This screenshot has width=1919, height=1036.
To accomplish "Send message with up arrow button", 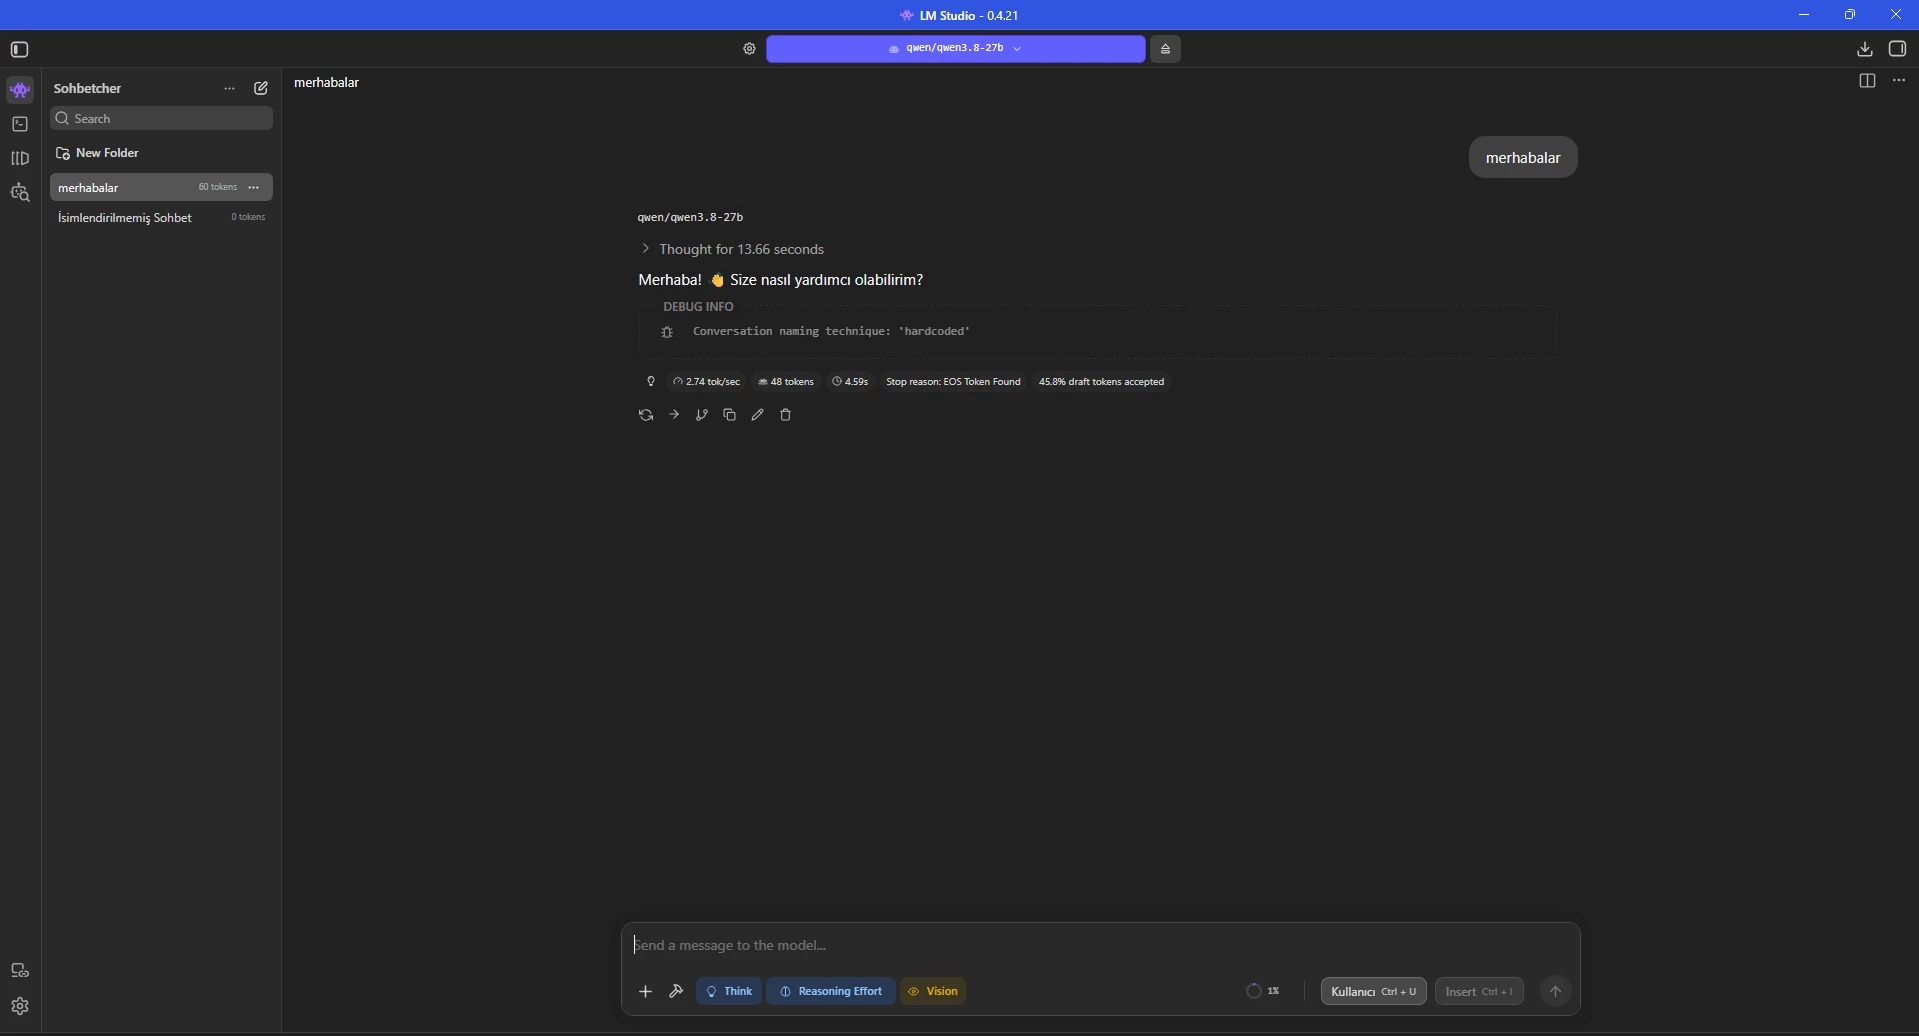I will (x=1555, y=992).
